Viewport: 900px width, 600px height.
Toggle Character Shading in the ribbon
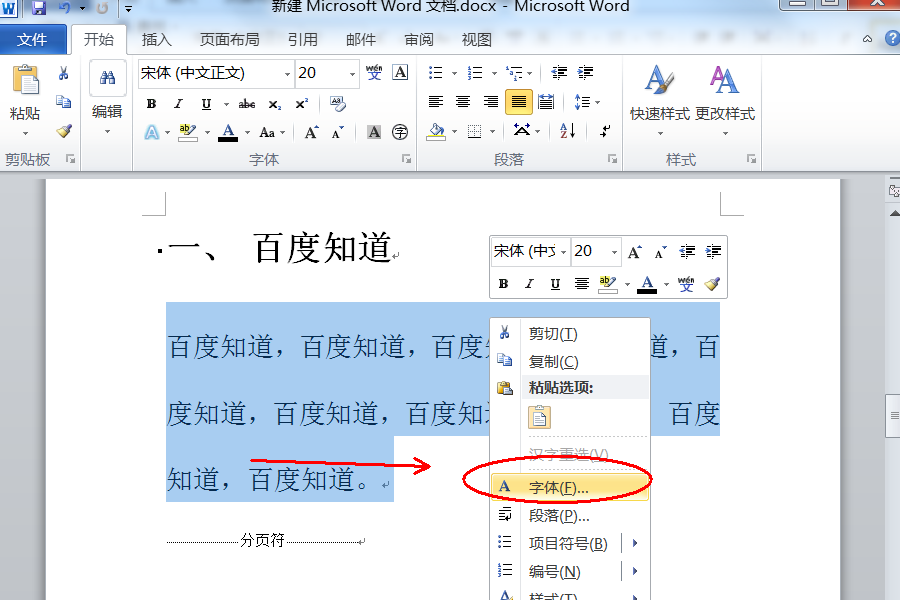pyautogui.click(x=374, y=132)
